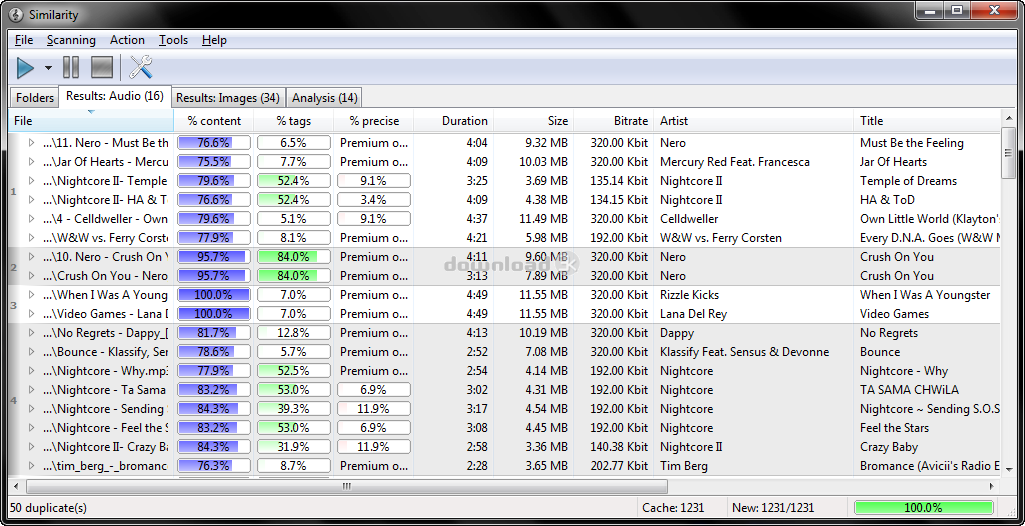The height and width of the screenshot is (526, 1025).
Task: Stop the scan from the toolbar
Action: tap(102, 67)
